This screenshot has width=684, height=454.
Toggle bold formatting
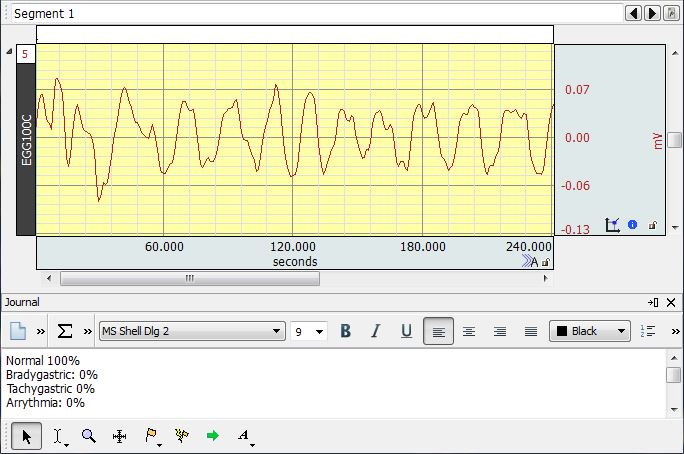point(345,331)
